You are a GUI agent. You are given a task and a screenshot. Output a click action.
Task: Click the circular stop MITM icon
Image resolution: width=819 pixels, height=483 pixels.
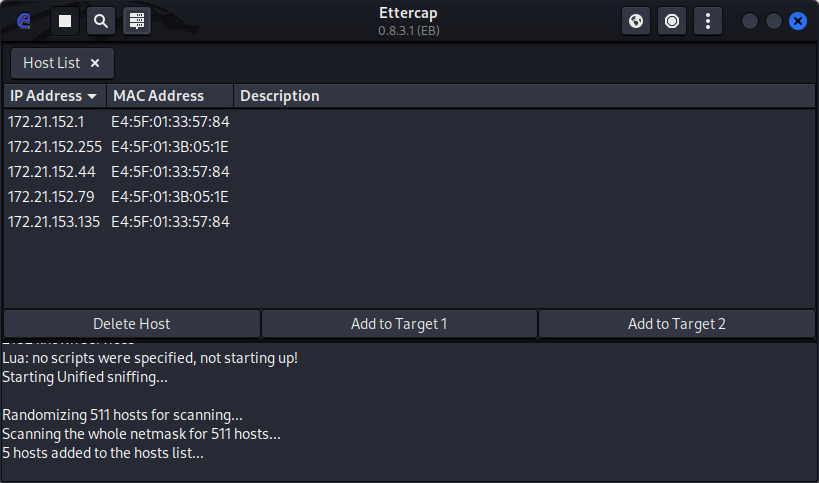672,20
